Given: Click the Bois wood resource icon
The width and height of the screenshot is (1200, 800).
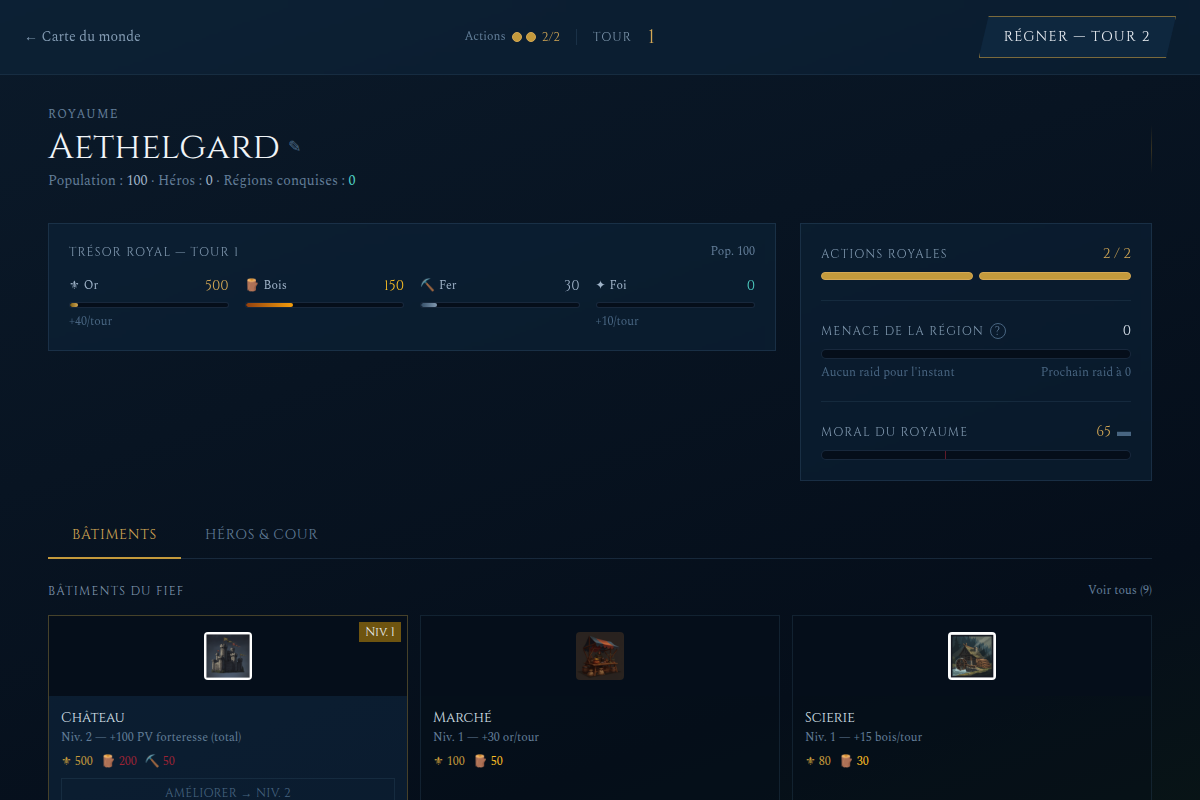Looking at the screenshot, I should coord(252,285).
